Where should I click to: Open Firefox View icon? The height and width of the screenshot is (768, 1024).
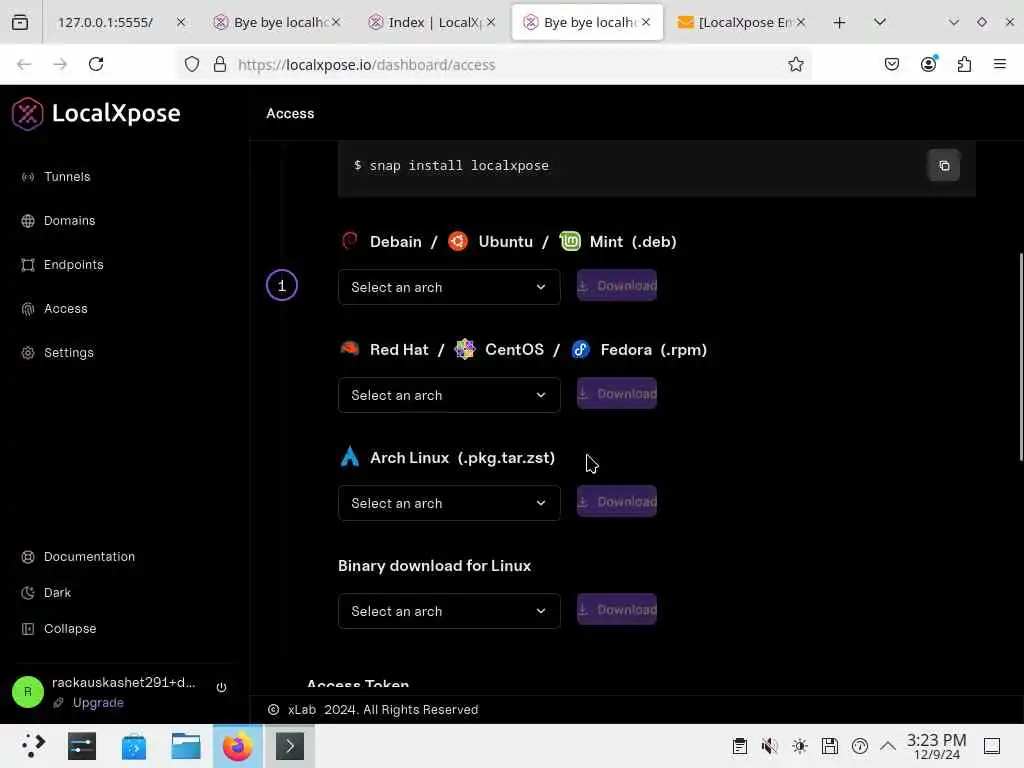click(20, 22)
